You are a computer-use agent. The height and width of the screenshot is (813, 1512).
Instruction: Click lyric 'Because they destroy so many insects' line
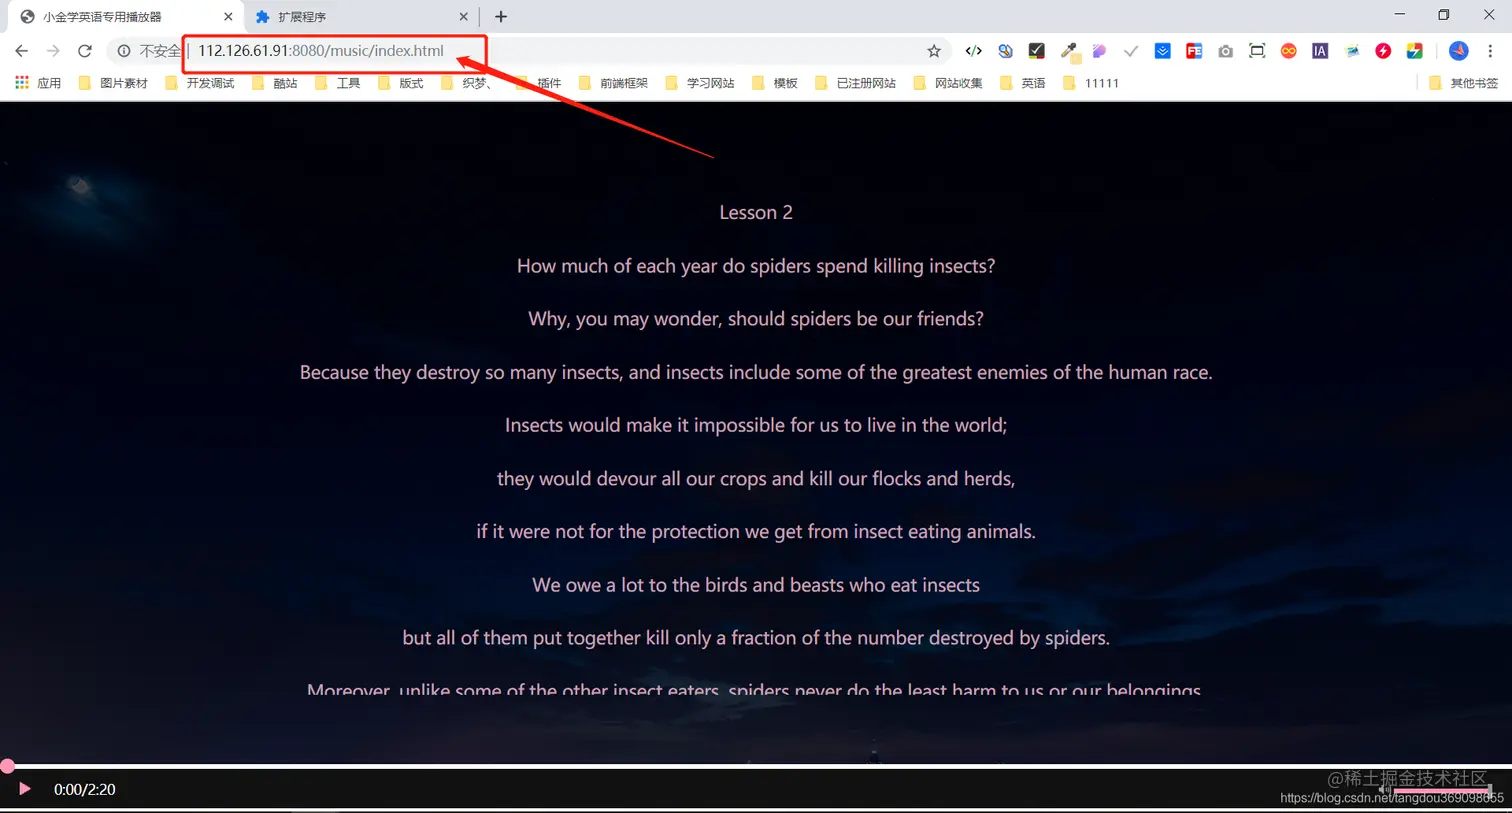[756, 372]
